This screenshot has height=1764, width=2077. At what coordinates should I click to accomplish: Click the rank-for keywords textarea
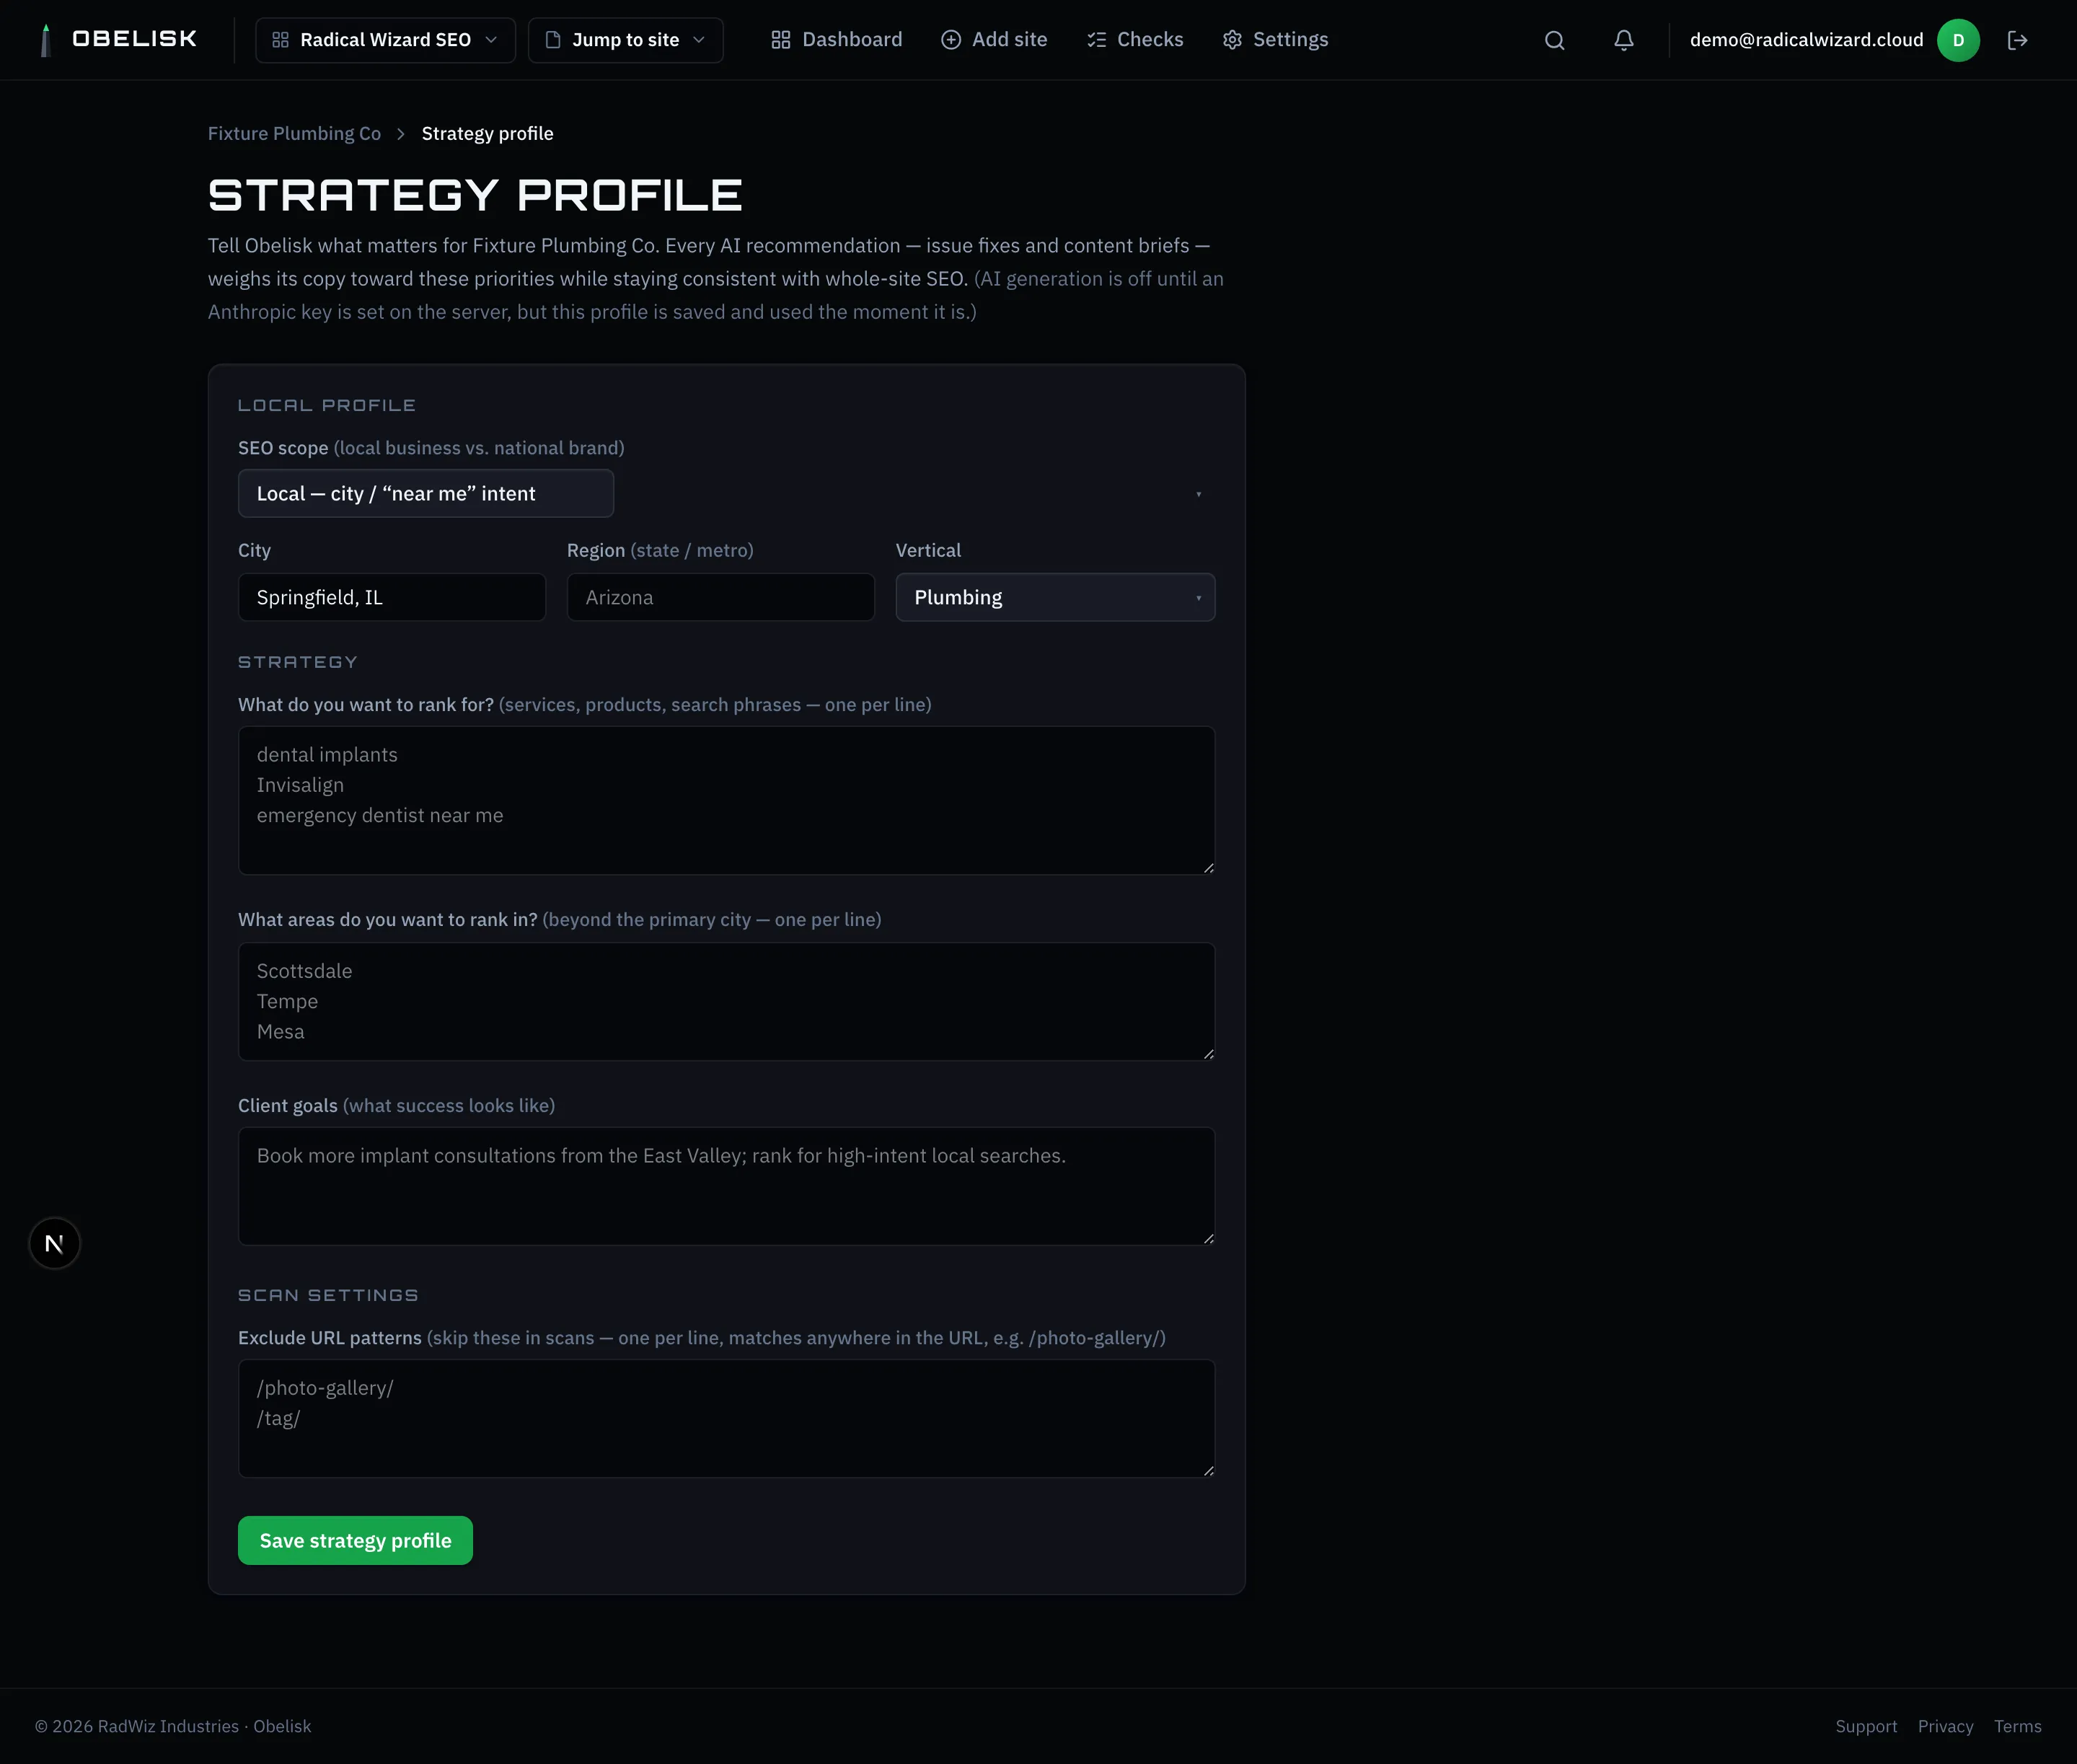click(x=726, y=800)
